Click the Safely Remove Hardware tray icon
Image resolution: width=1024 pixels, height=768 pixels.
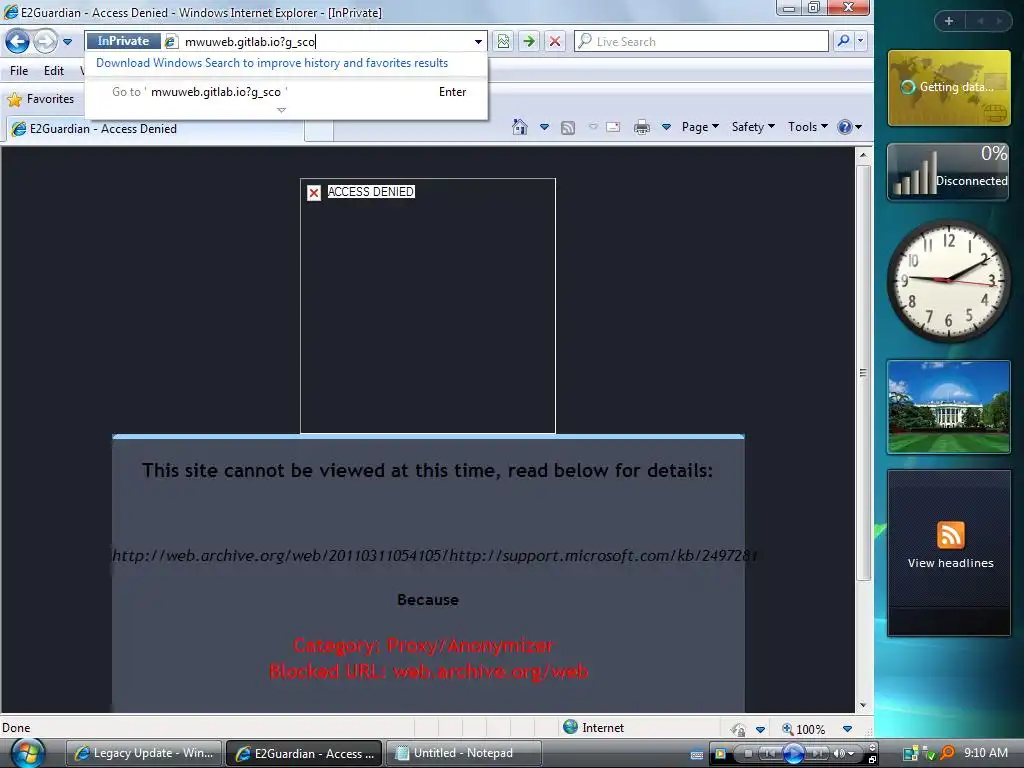pos(929,754)
